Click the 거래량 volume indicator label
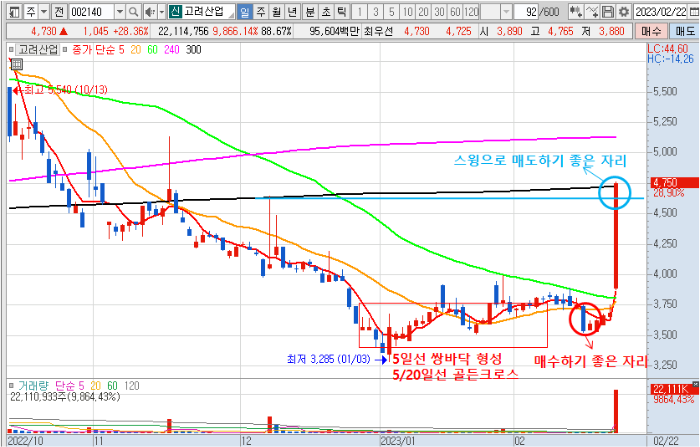 (33, 386)
